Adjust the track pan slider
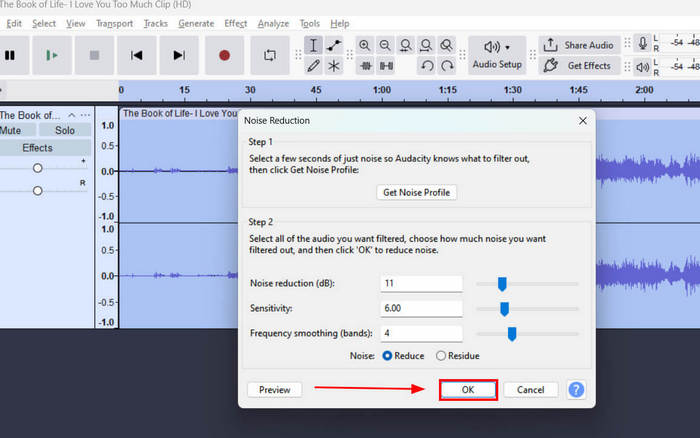This screenshot has height=438, width=700. point(38,191)
